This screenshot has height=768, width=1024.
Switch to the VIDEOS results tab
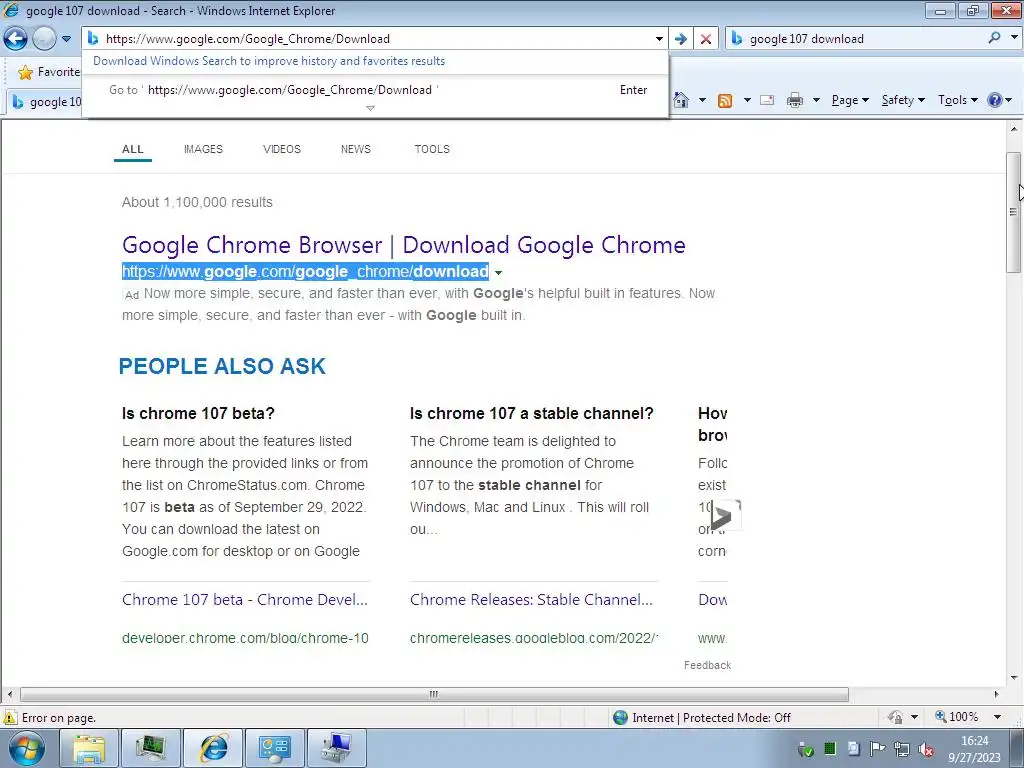pos(281,149)
